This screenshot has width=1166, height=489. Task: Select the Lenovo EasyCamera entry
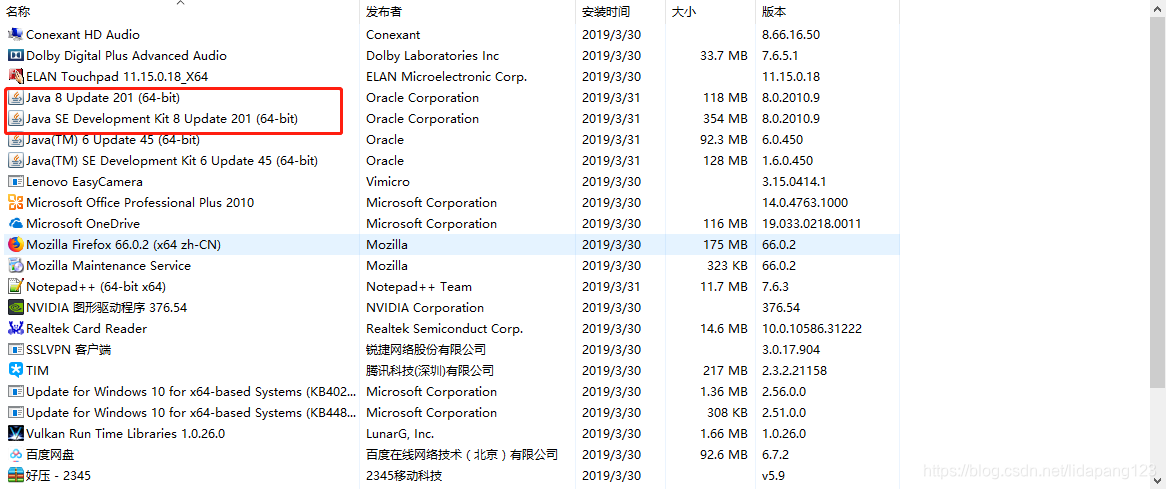[84, 181]
